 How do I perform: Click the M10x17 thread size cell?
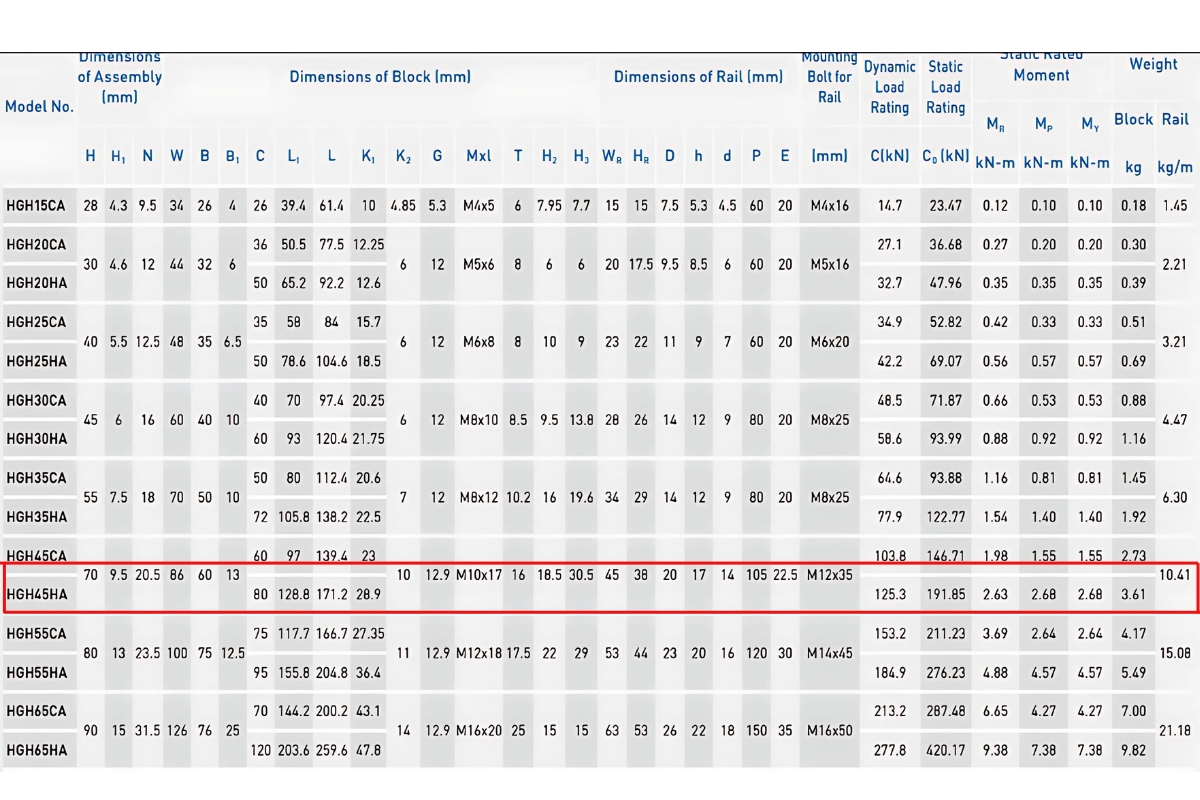pos(480,575)
